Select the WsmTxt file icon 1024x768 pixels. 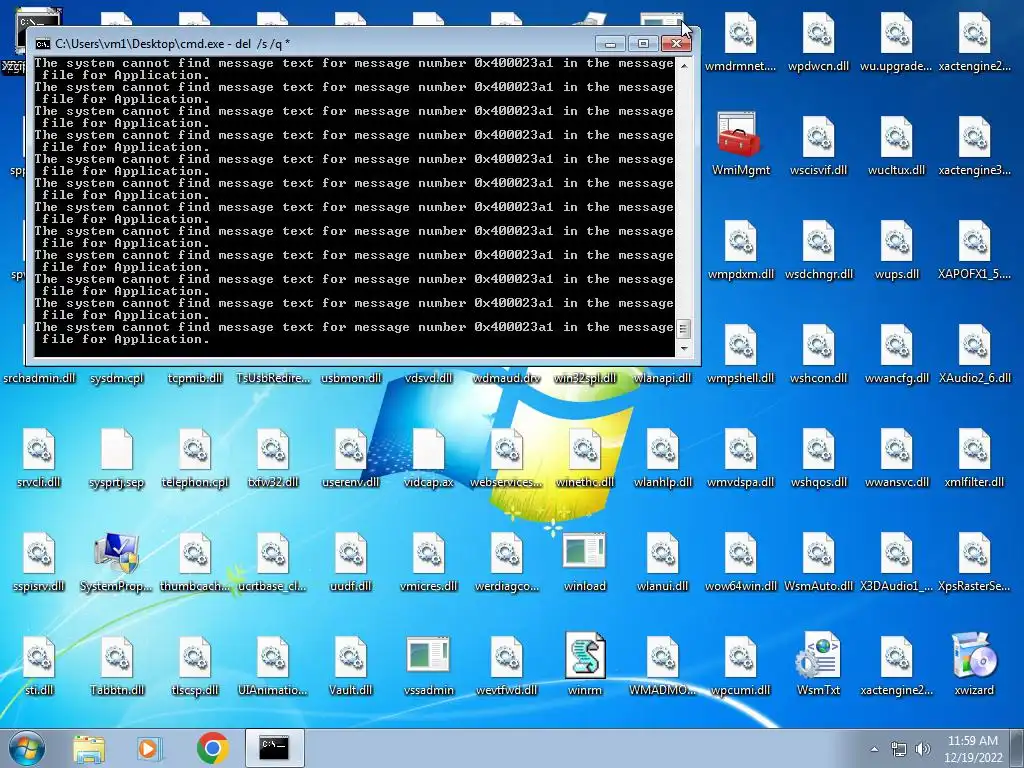coord(818,655)
